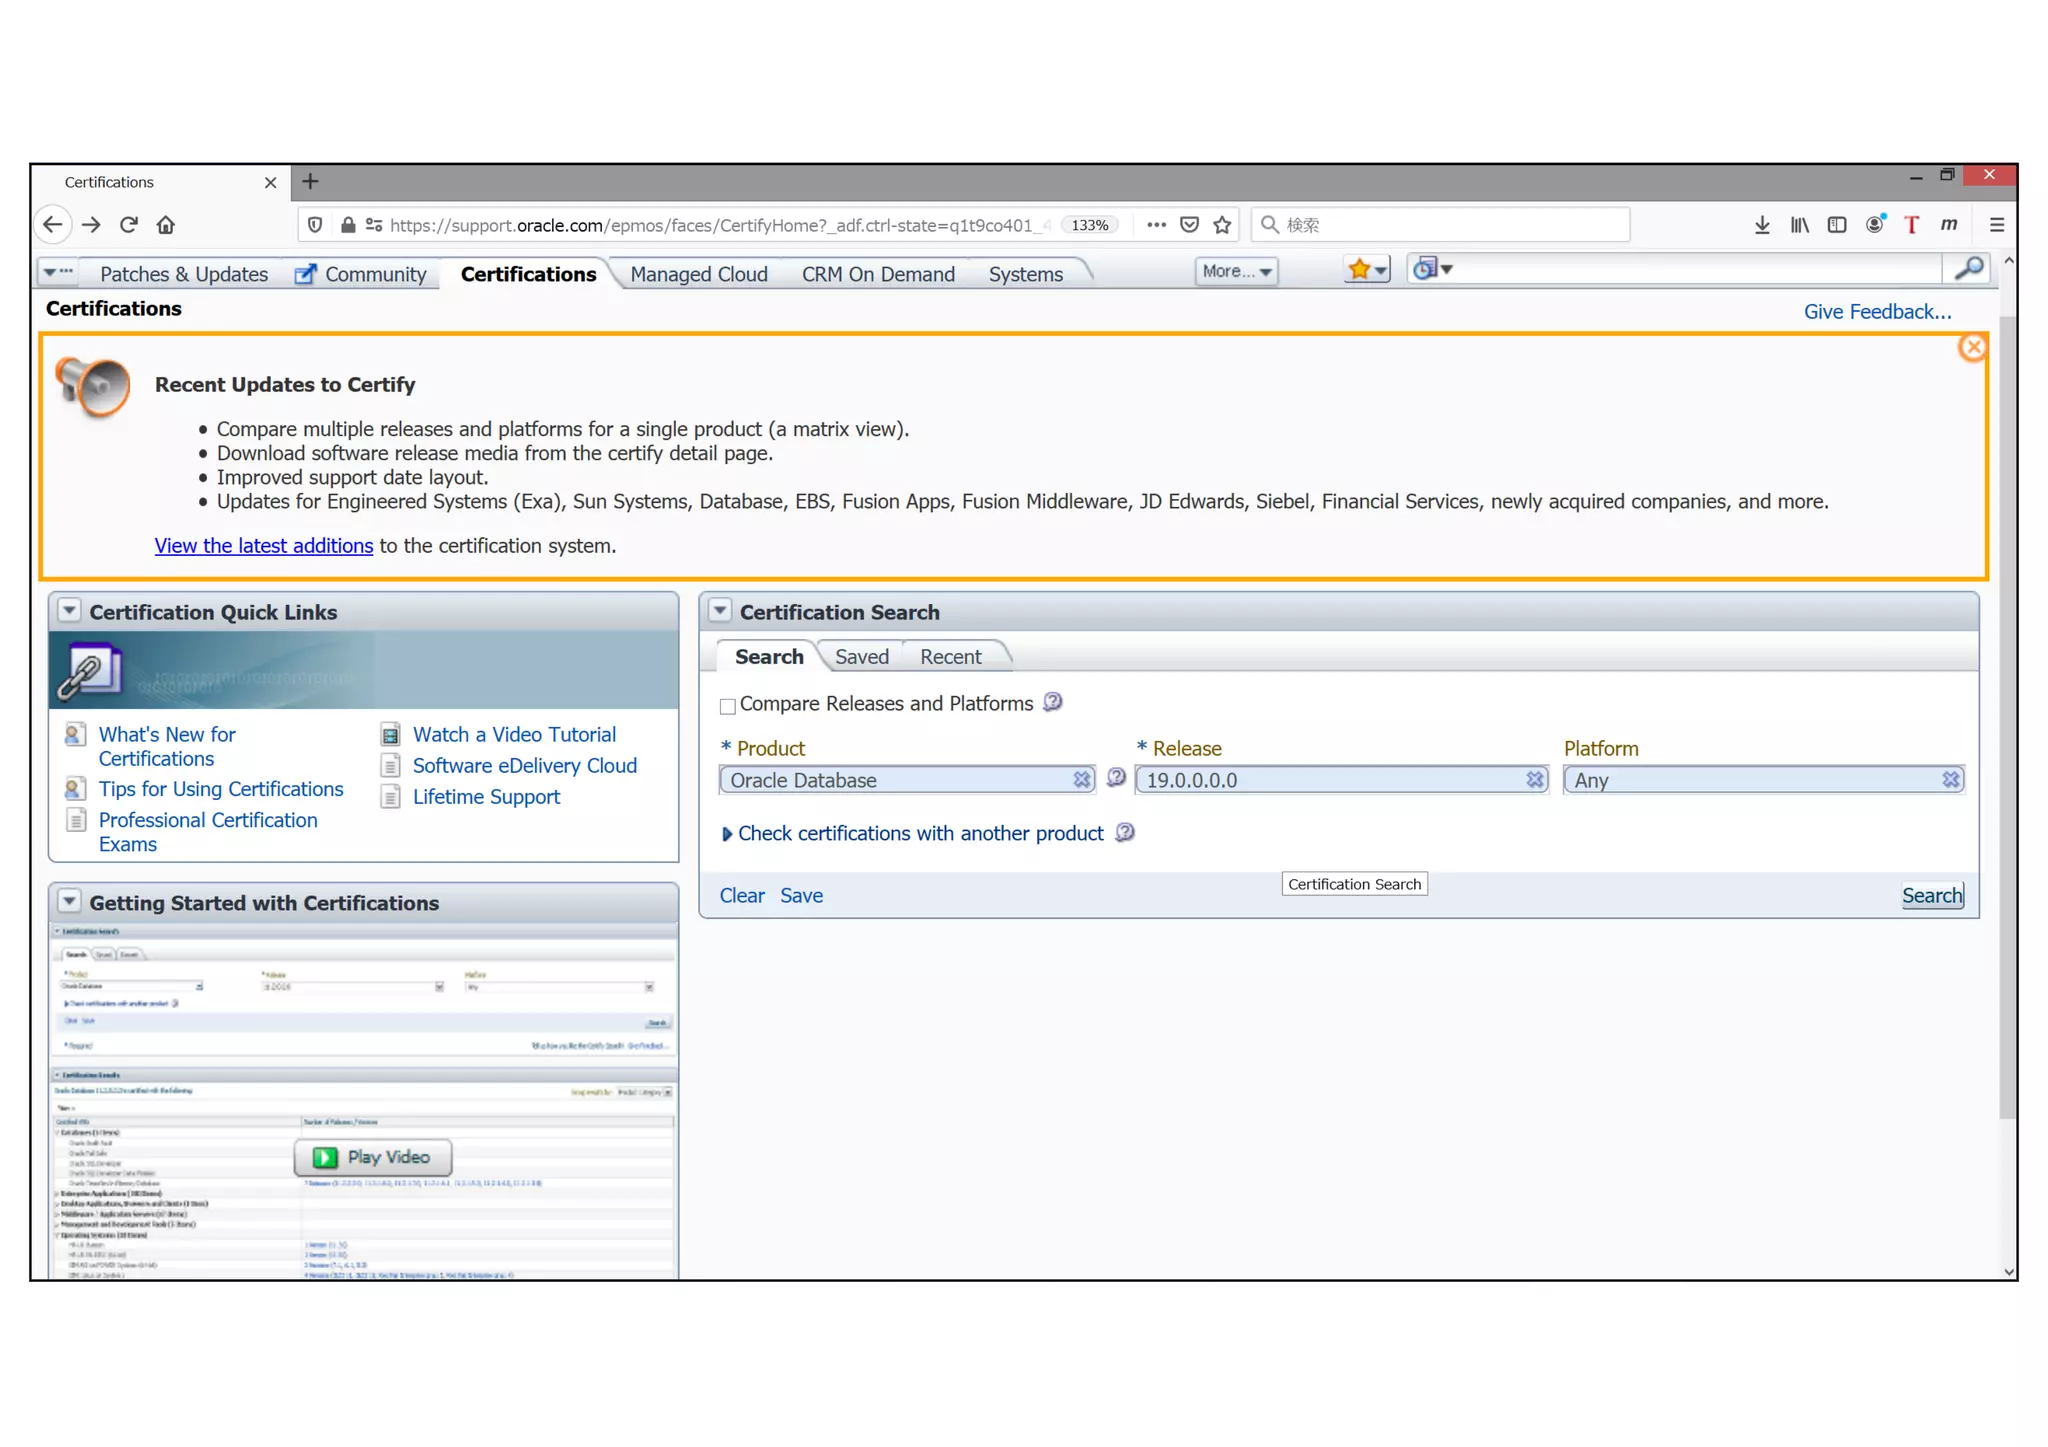The image size is (2048, 1447).
Task: Click the Certification Quick Links chain icon
Action: click(90, 670)
